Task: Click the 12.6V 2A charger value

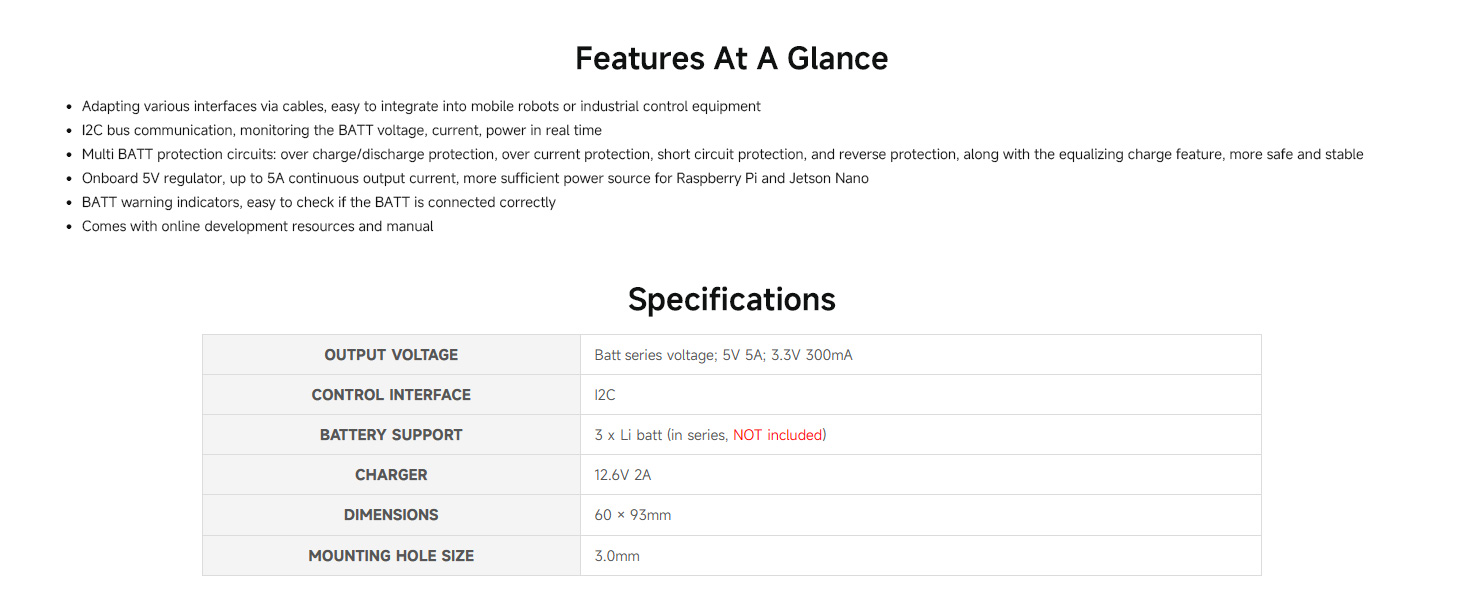Action: 622,475
